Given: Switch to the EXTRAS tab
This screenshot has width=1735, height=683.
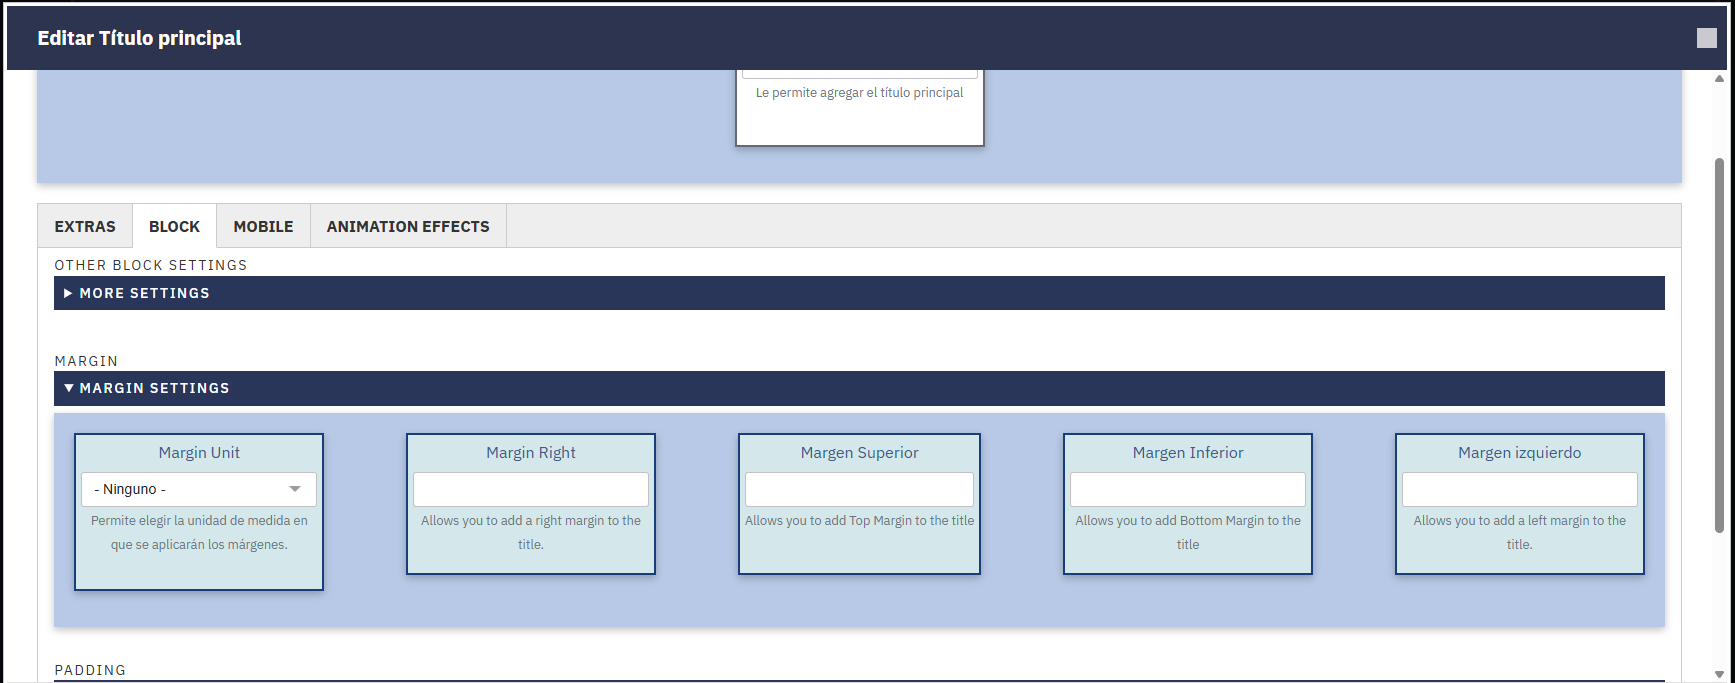Looking at the screenshot, I should coord(85,227).
